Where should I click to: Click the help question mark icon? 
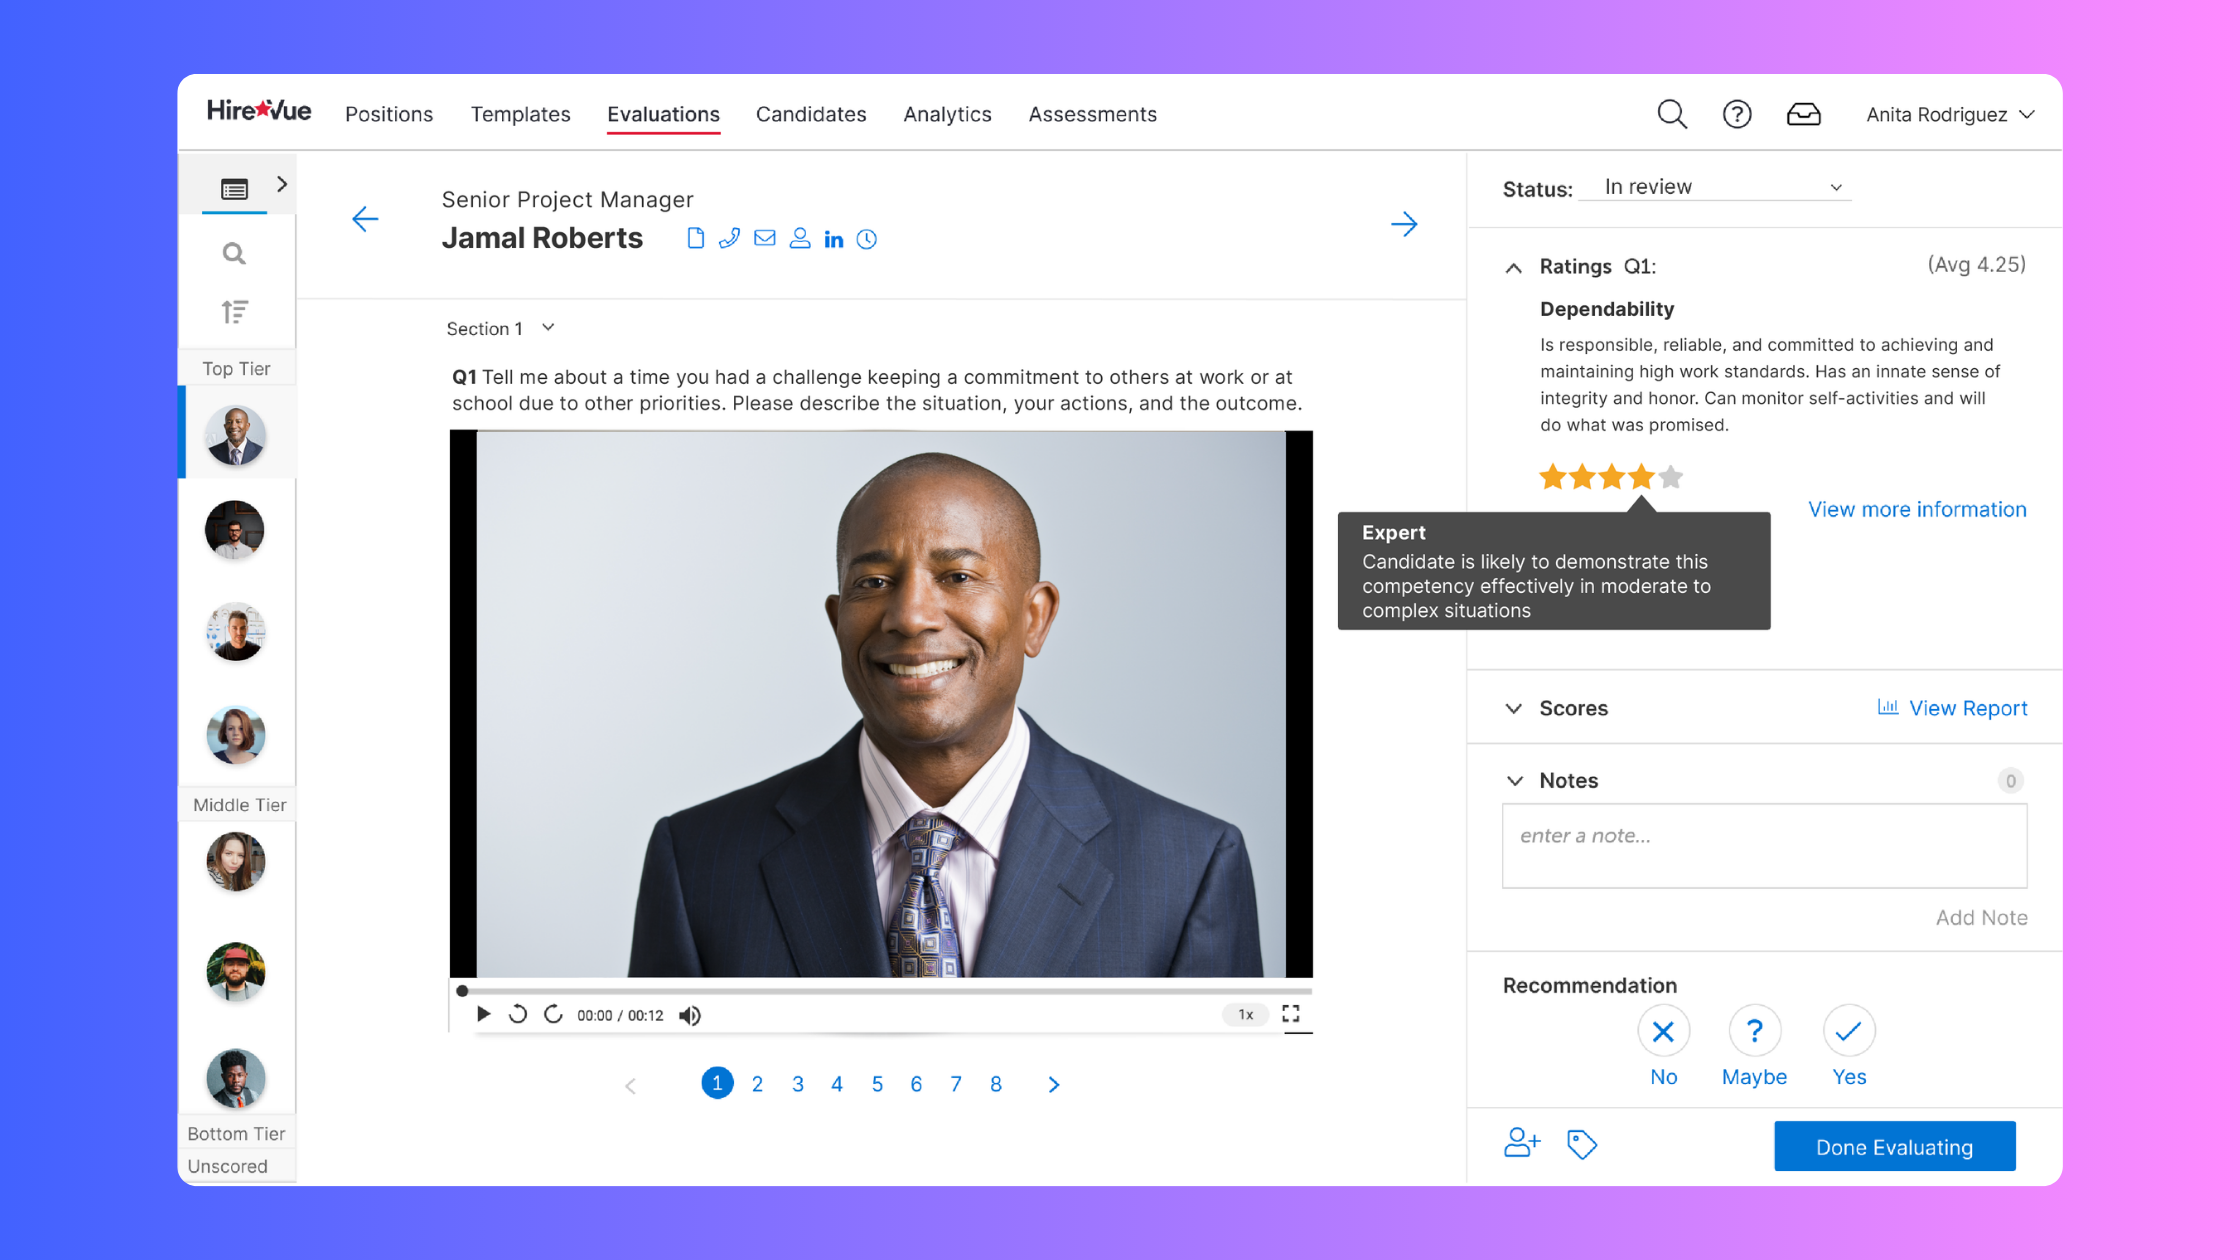(x=1737, y=114)
